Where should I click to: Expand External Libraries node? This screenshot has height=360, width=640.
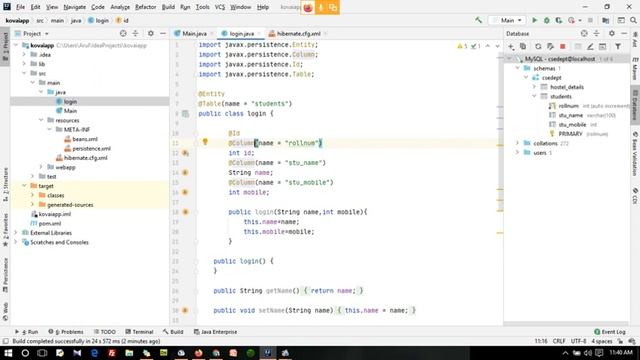tap(16, 233)
